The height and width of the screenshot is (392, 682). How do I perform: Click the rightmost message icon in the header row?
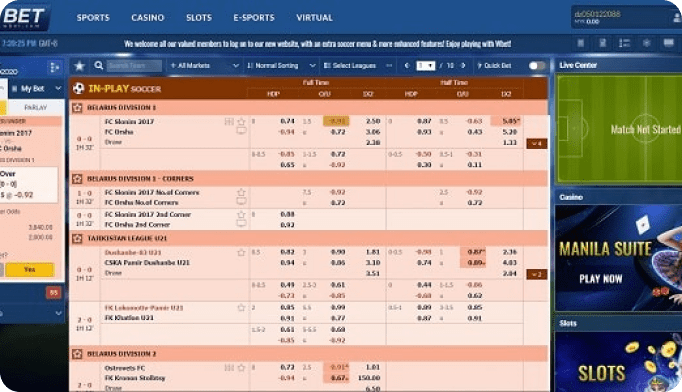click(x=669, y=43)
